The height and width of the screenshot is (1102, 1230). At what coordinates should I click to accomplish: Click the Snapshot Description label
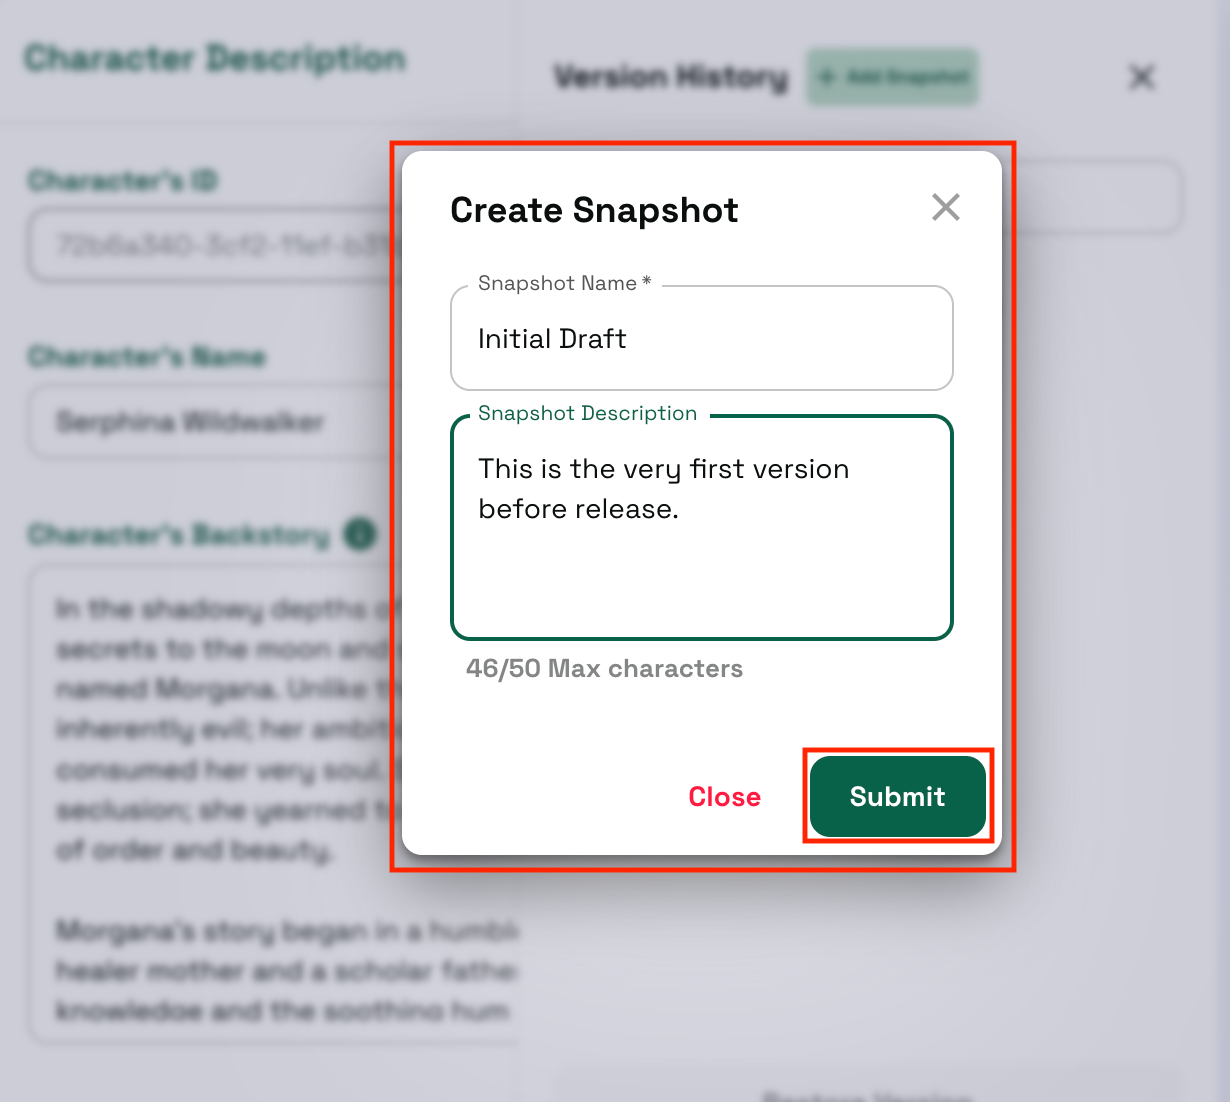(587, 414)
